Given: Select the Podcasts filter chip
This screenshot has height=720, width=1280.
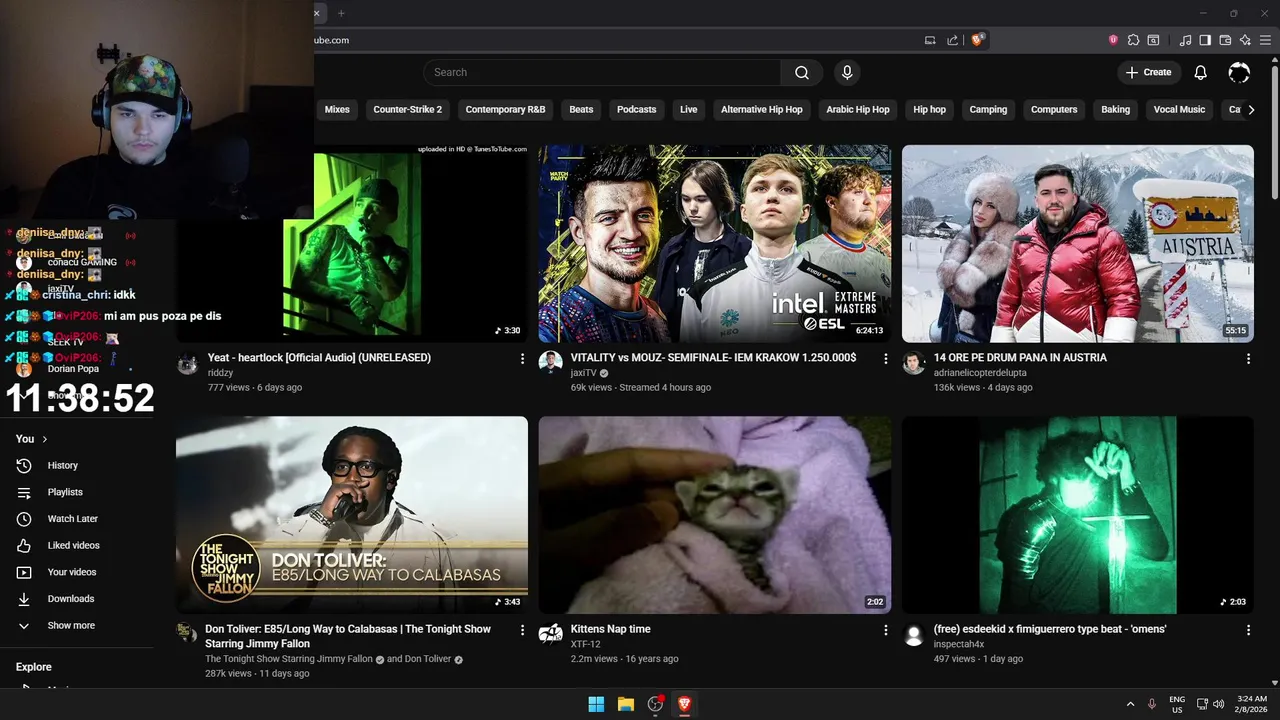Looking at the screenshot, I should (x=636, y=110).
